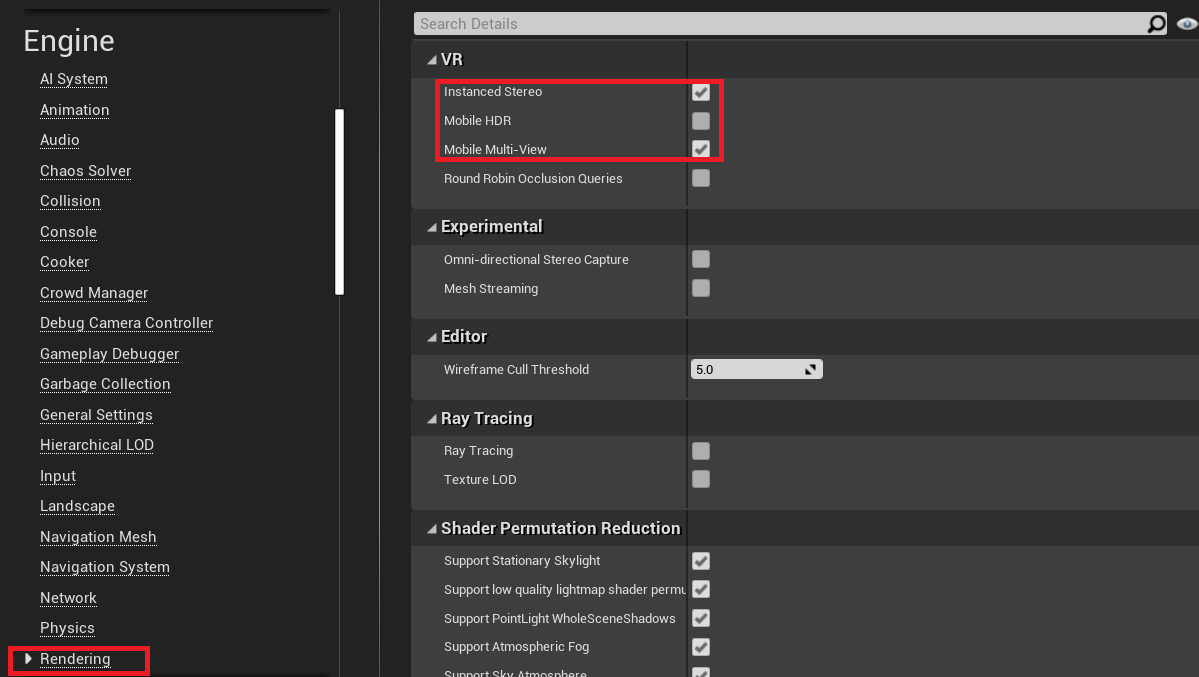Toggle the Mobile Multi-View checkbox

(700, 149)
